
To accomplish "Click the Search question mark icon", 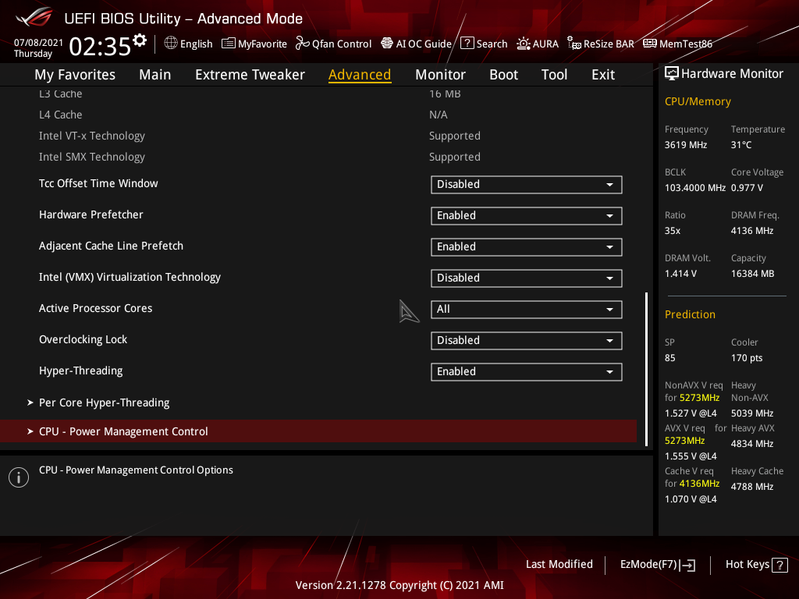I will point(467,43).
